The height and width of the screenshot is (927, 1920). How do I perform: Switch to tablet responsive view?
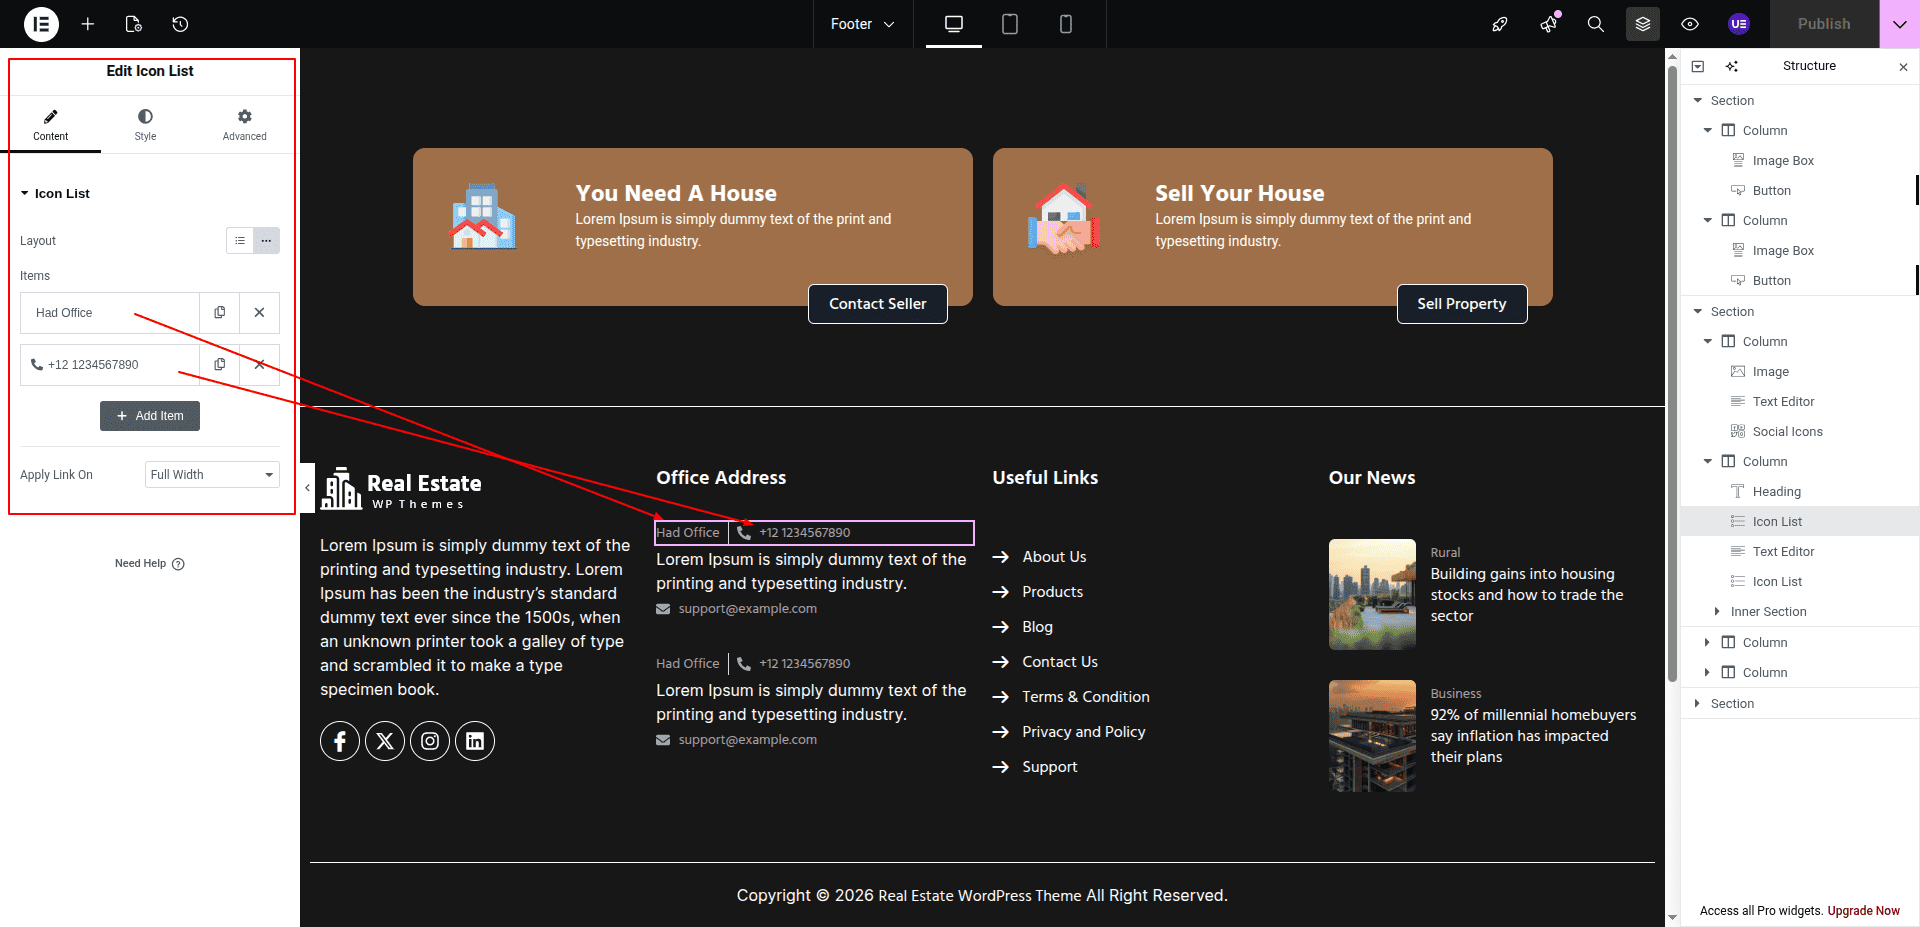(1010, 24)
